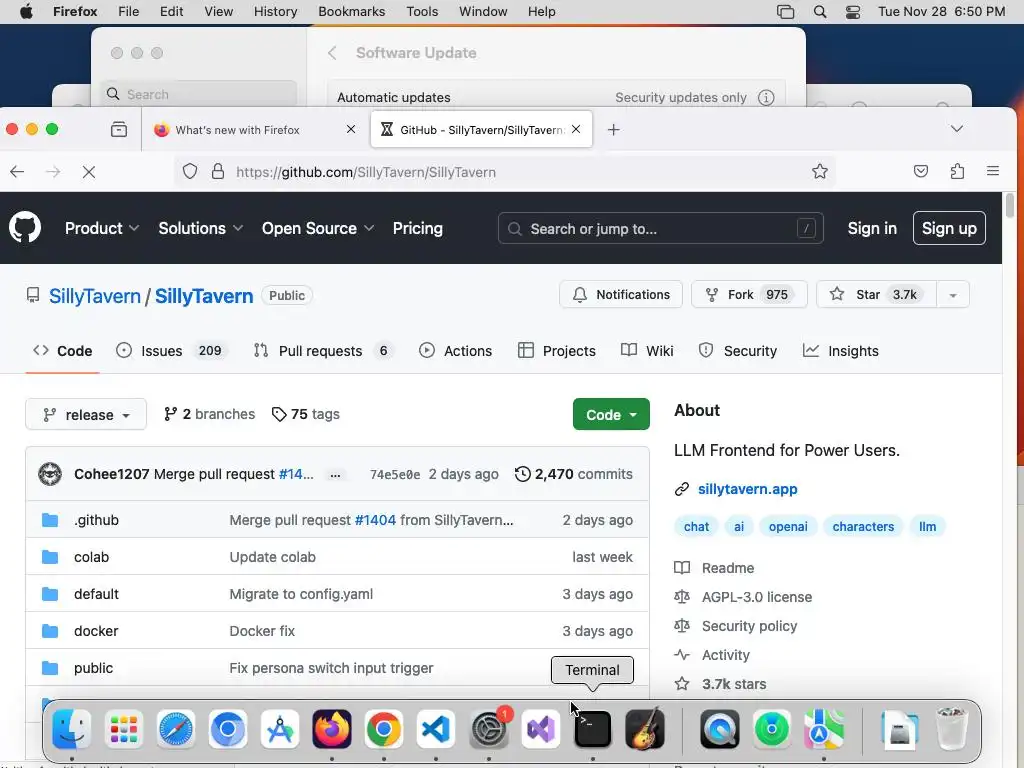Viewport: 1024px width, 768px height.
Task: Launch Visual Studio Code from the Dock
Action: (x=436, y=729)
